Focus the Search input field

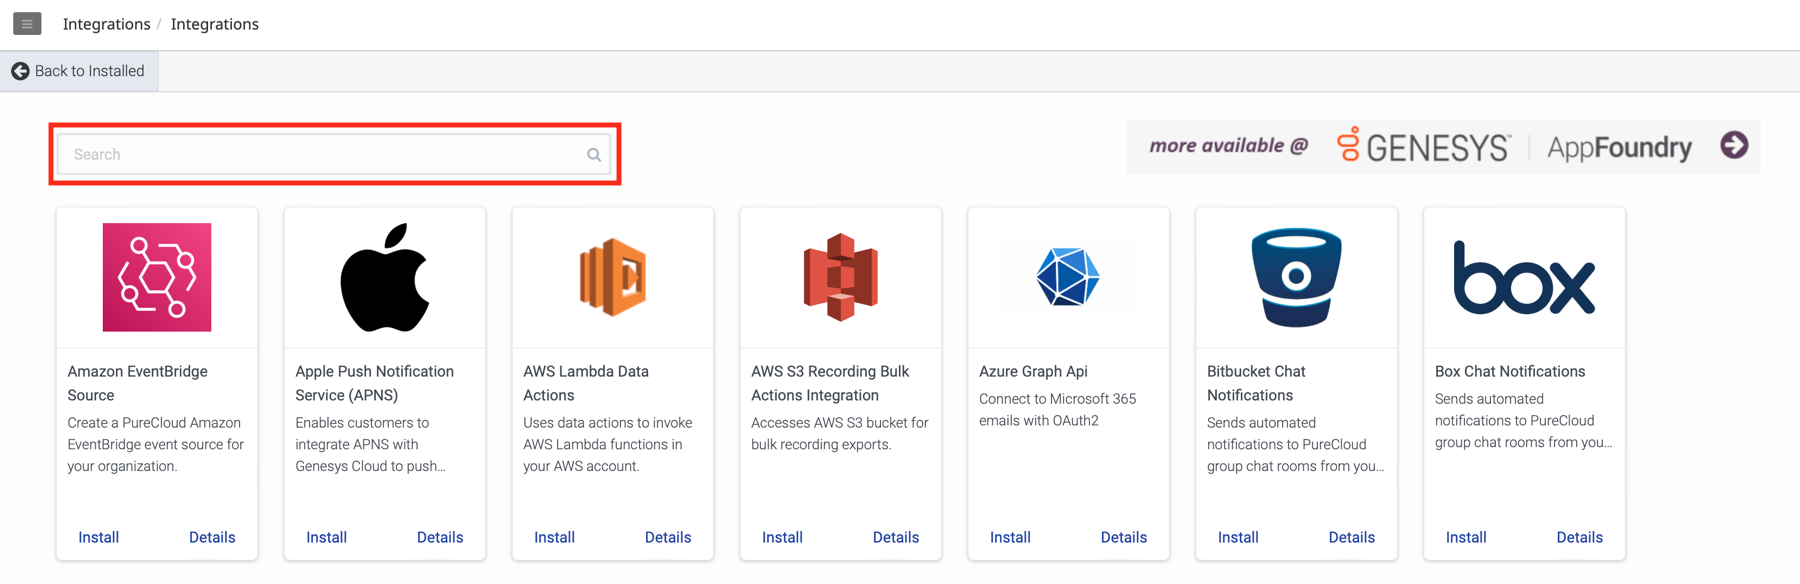click(334, 154)
